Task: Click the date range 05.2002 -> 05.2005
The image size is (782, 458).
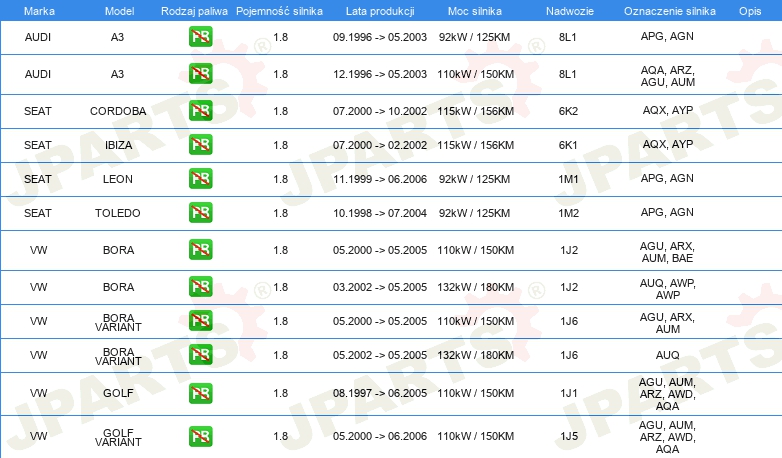Action: click(x=380, y=355)
